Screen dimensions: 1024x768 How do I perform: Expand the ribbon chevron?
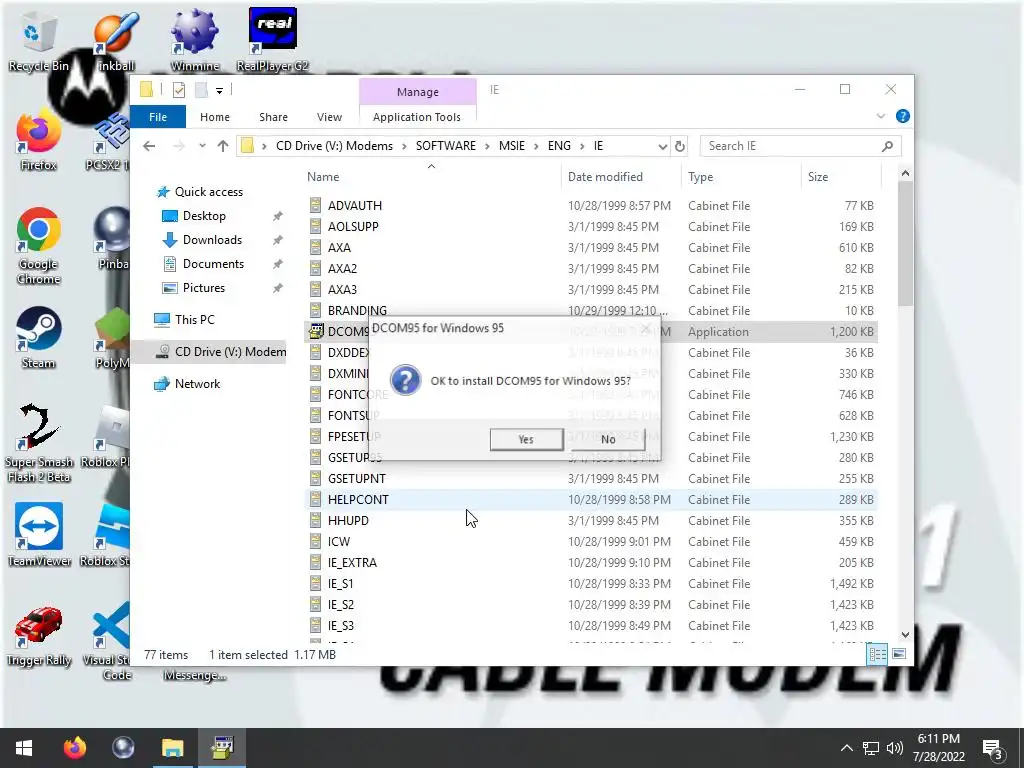tap(880, 116)
